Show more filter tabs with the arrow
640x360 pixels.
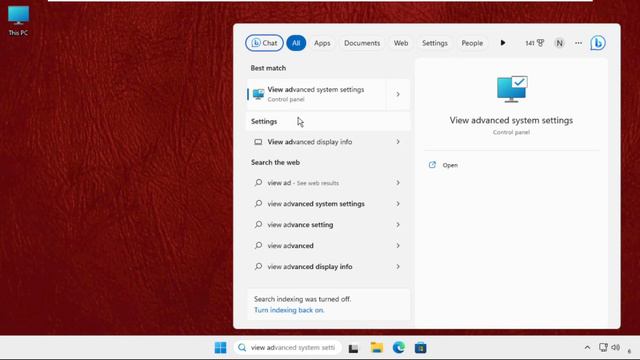tap(503, 43)
